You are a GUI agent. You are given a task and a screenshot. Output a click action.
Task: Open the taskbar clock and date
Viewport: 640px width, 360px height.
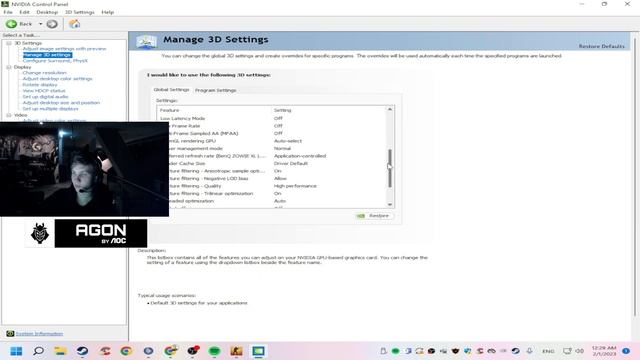click(604, 351)
